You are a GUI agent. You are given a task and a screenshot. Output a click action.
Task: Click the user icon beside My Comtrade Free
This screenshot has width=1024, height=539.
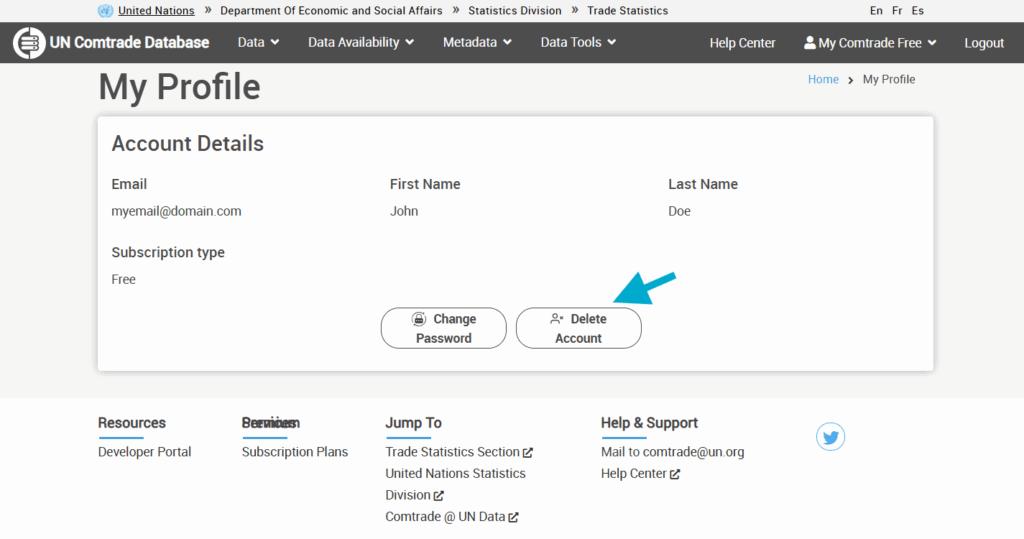pyautogui.click(x=810, y=43)
